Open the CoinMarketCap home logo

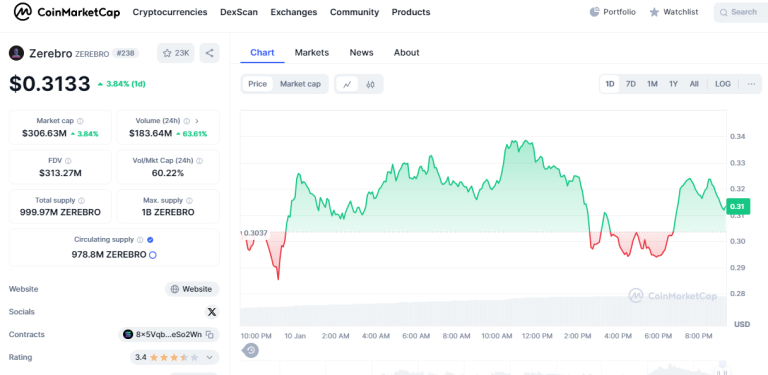(67, 12)
